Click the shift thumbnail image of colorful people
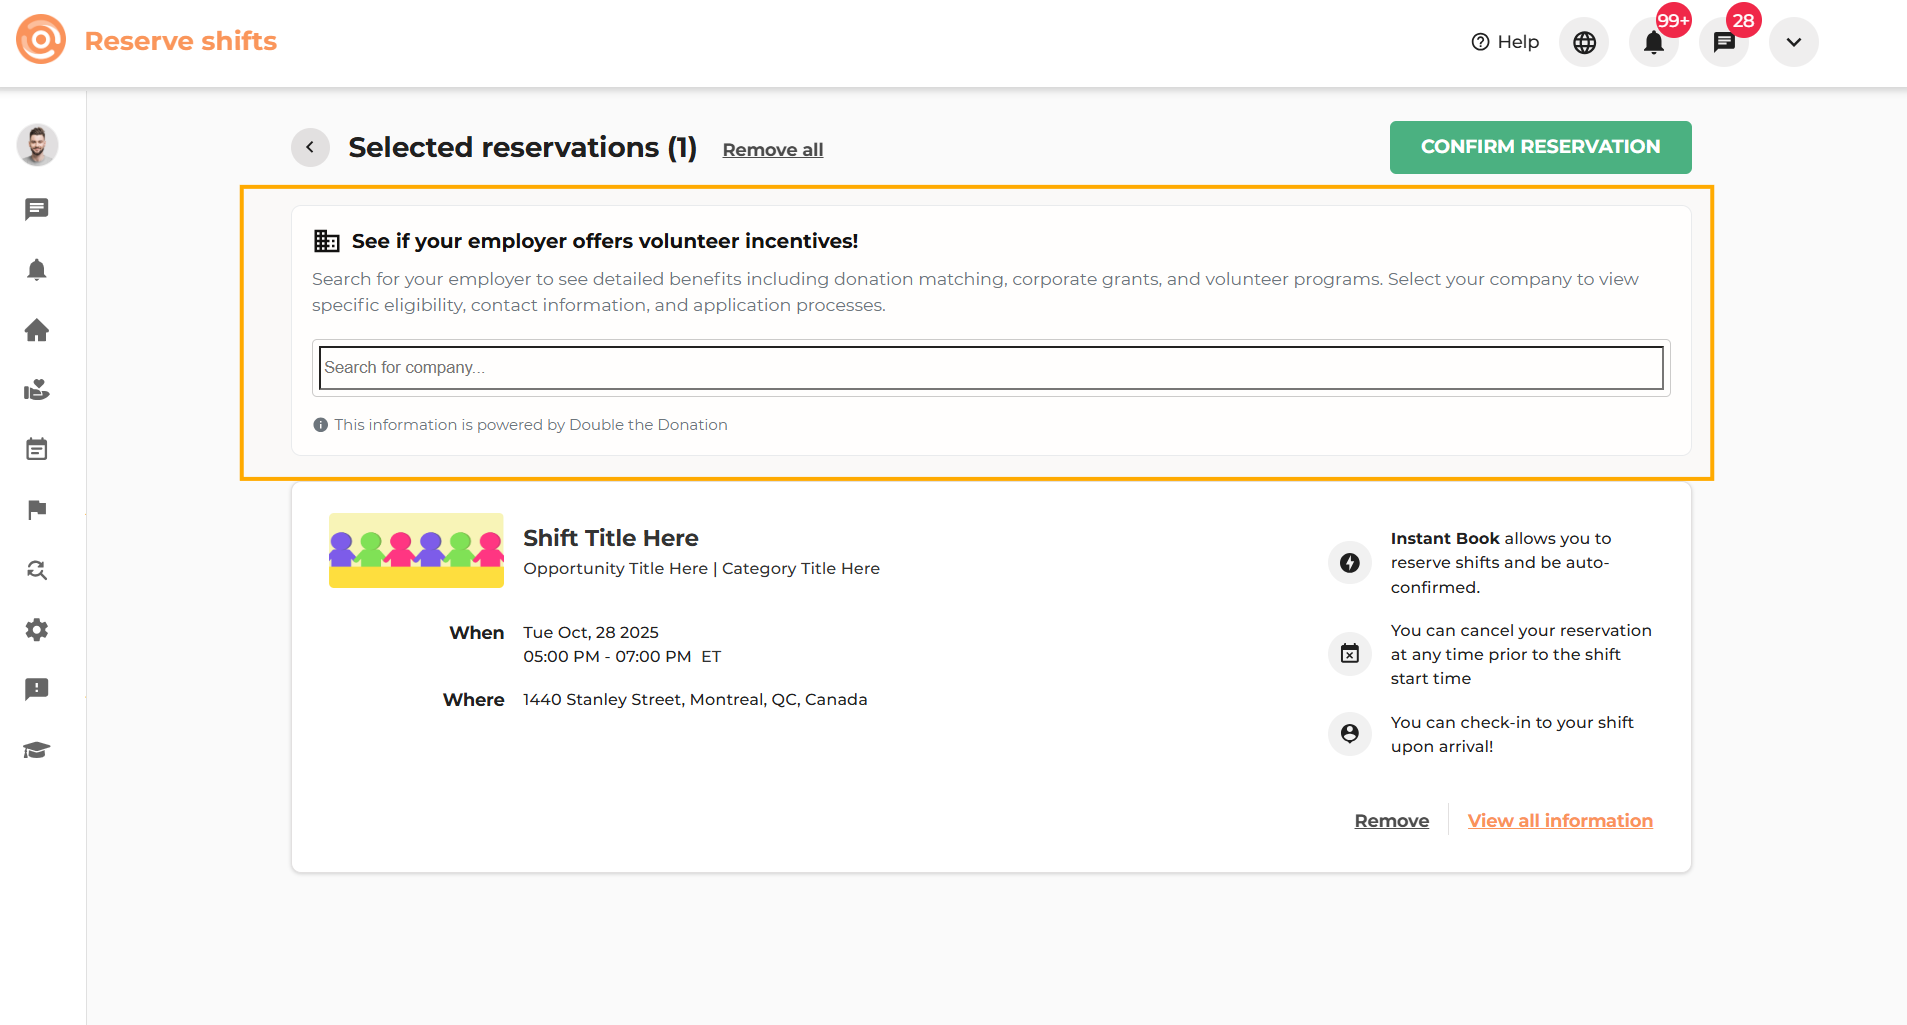The image size is (1907, 1025). click(x=416, y=551)
